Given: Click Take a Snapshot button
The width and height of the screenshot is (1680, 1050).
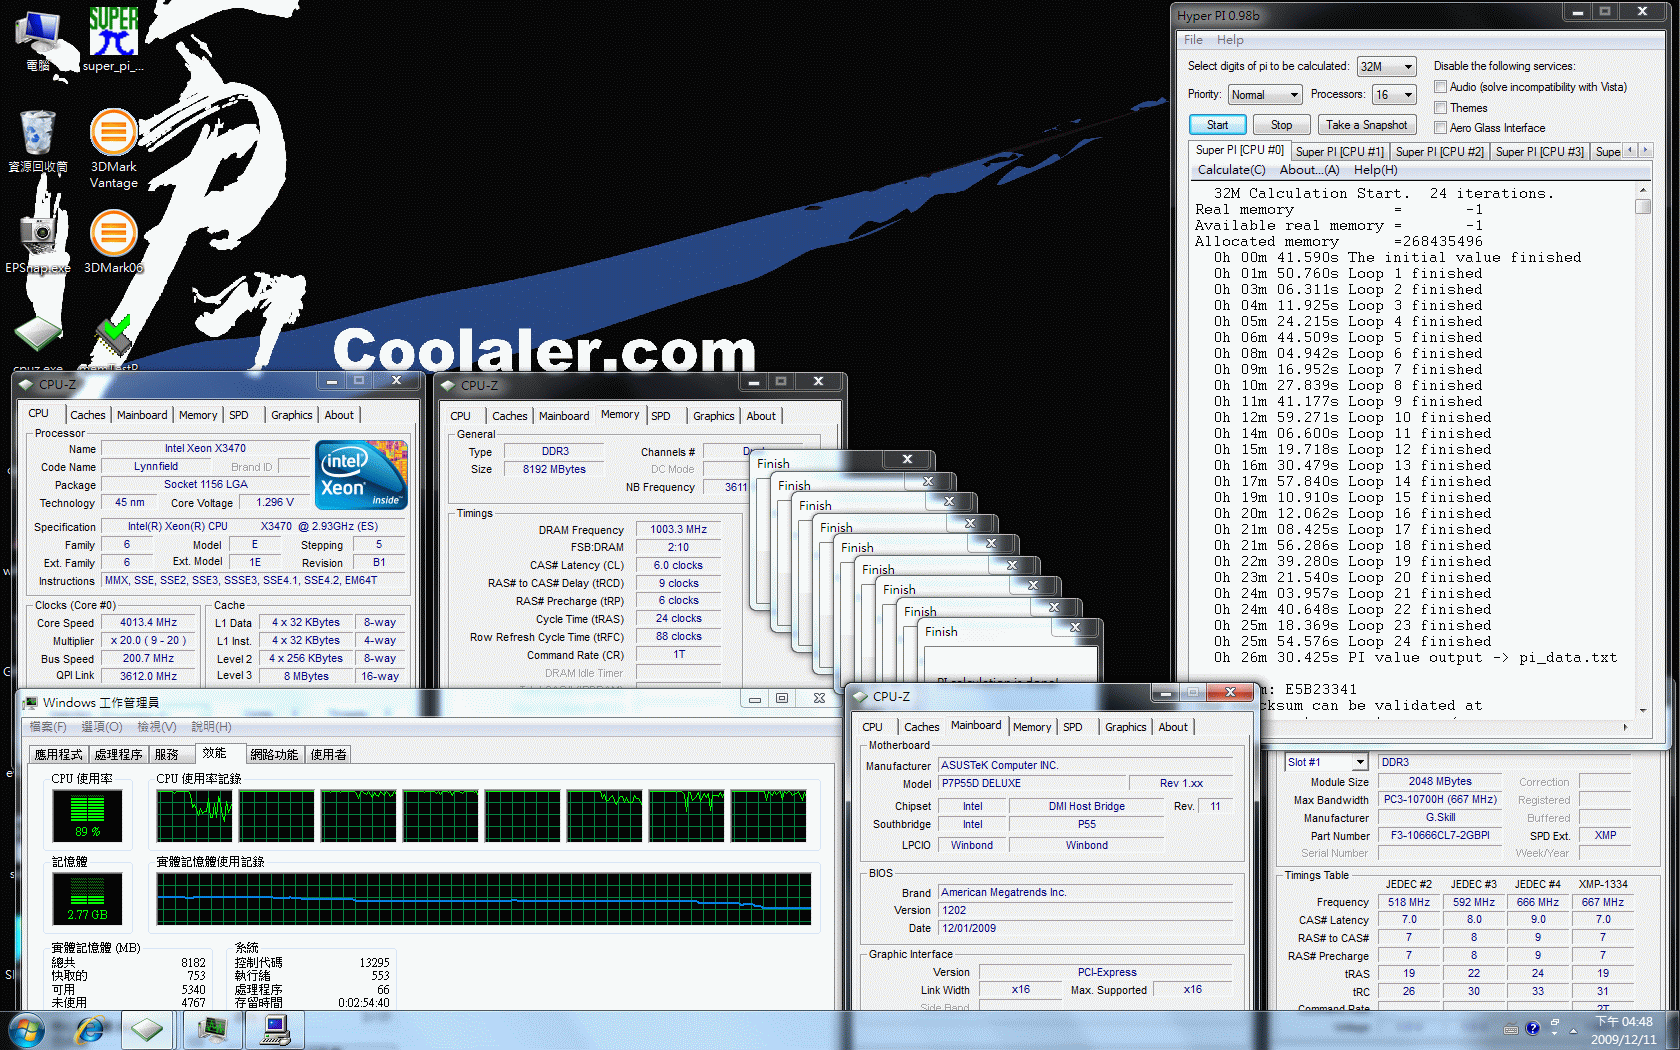Looking at the screenshot, I should [x=1366, y=125].
